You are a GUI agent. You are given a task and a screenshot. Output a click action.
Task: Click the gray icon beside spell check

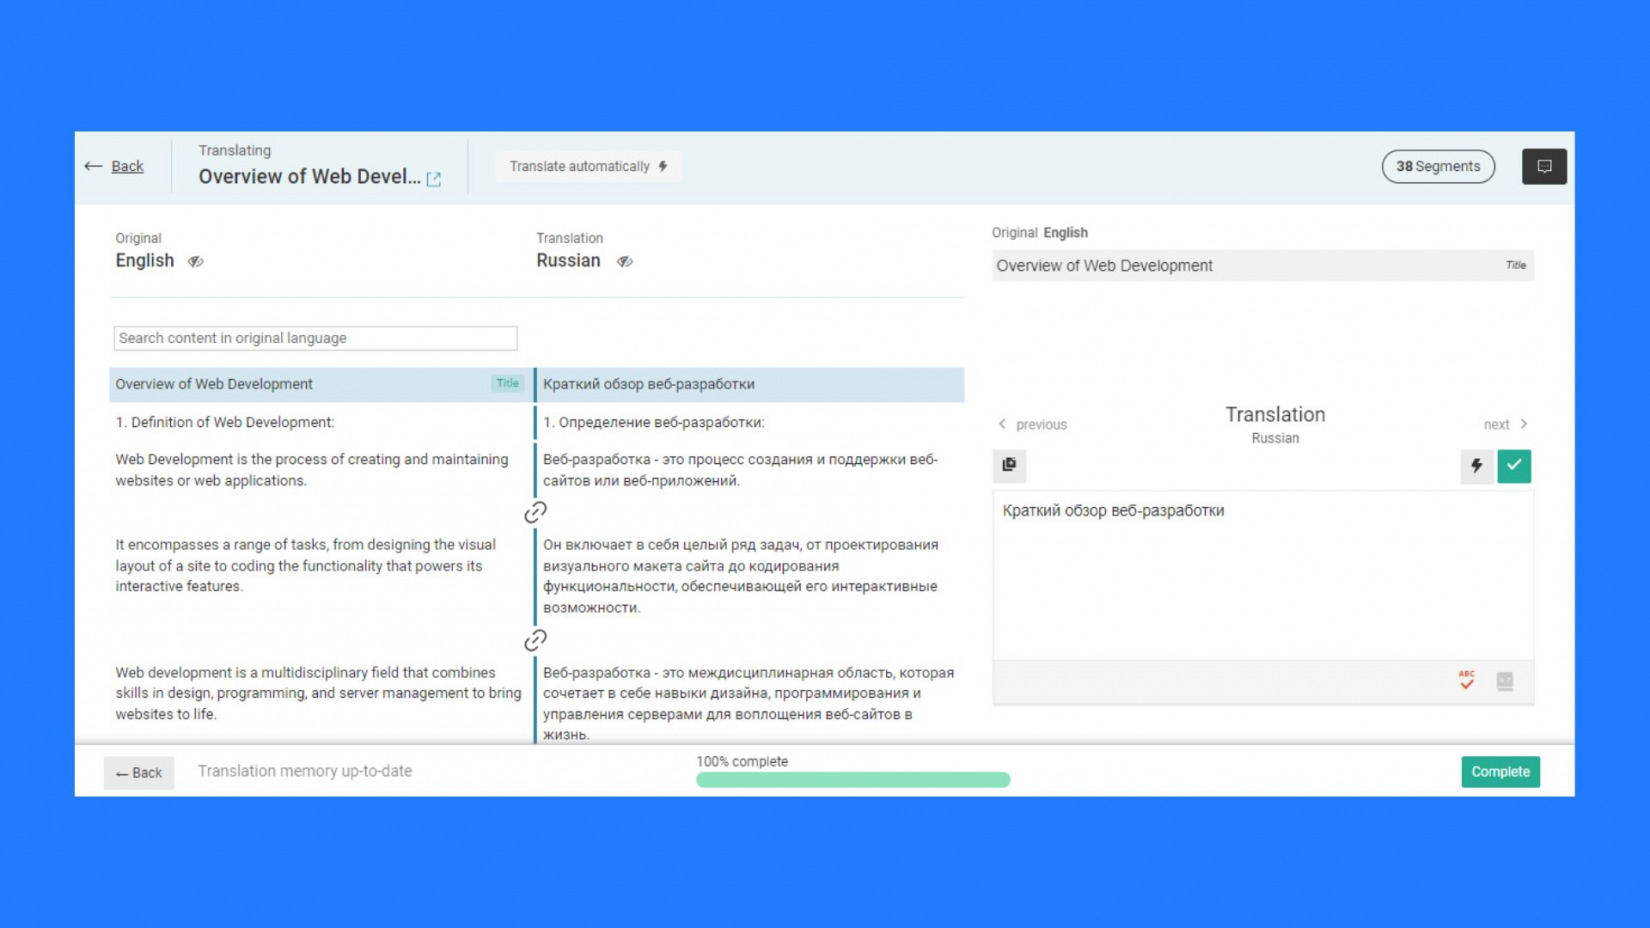tap(1505, 682)
